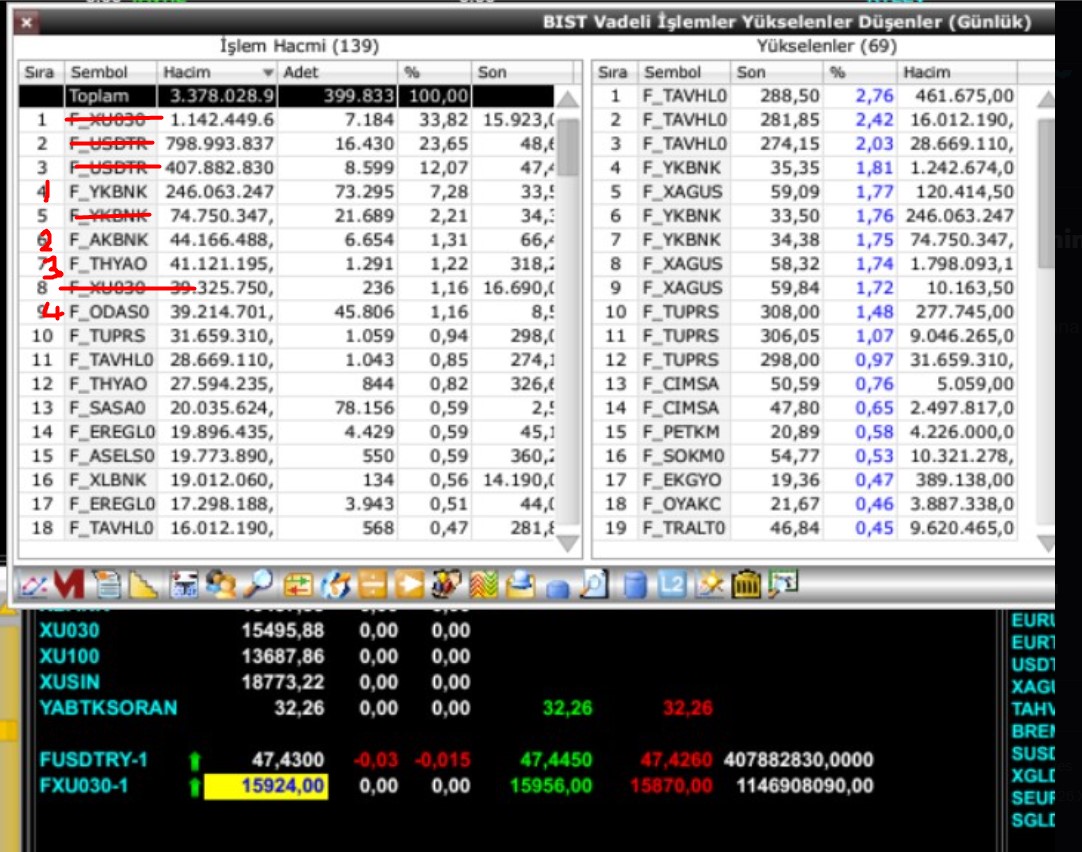Sort by Hacim column dropdown arrow
Image resolution: width=1082 pixels, height=852 pixels.
[268, 72]
